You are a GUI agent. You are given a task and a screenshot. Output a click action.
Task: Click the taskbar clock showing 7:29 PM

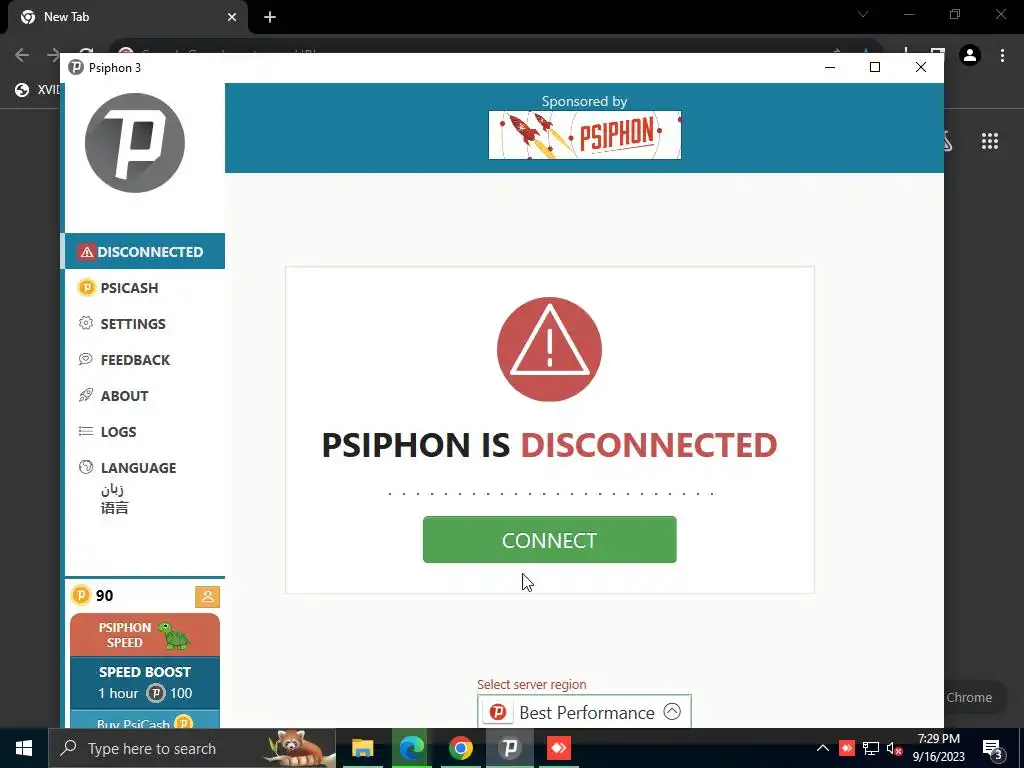(x=938, y=748)
